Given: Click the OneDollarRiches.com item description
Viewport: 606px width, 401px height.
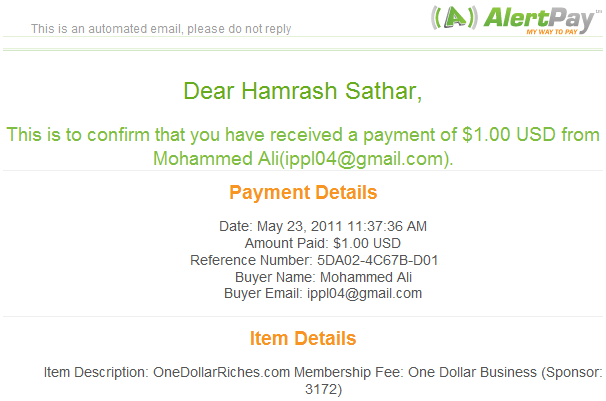Looking at the screenshot, I should pyautogui.click(x=221, y=372).
